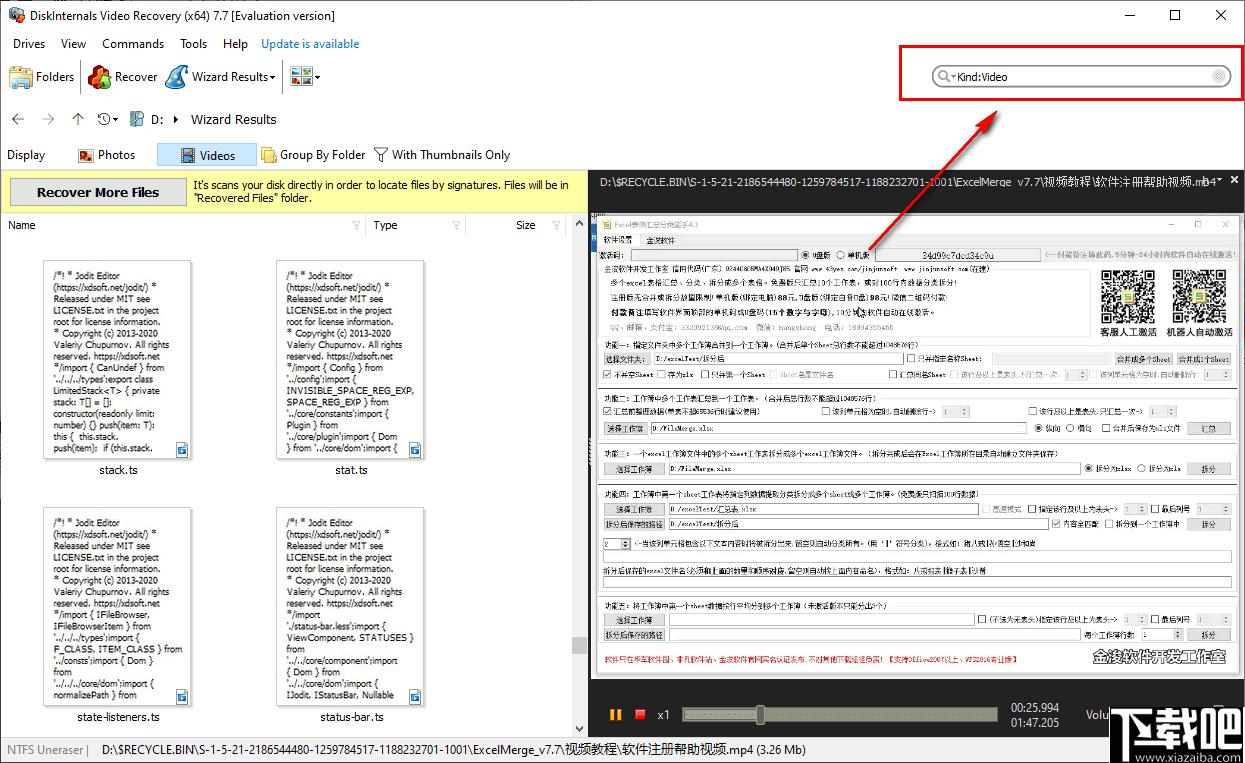Open the Folders panel from the toolbar
The image size is (1245, 763).
(x=41, y=77)
